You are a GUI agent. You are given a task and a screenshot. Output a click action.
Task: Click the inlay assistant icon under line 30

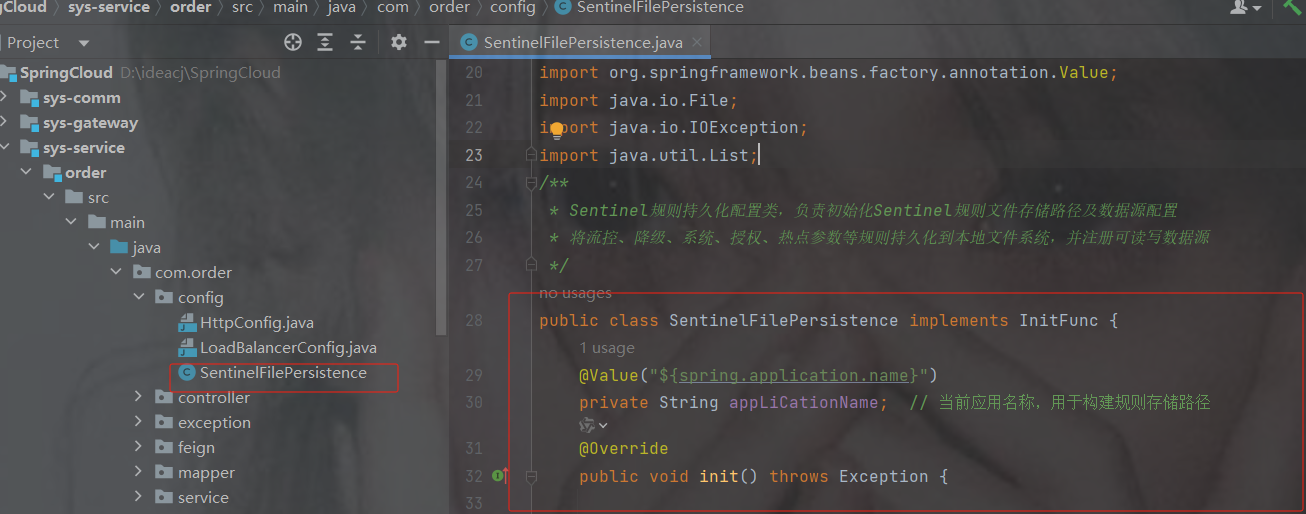[593, 425]
